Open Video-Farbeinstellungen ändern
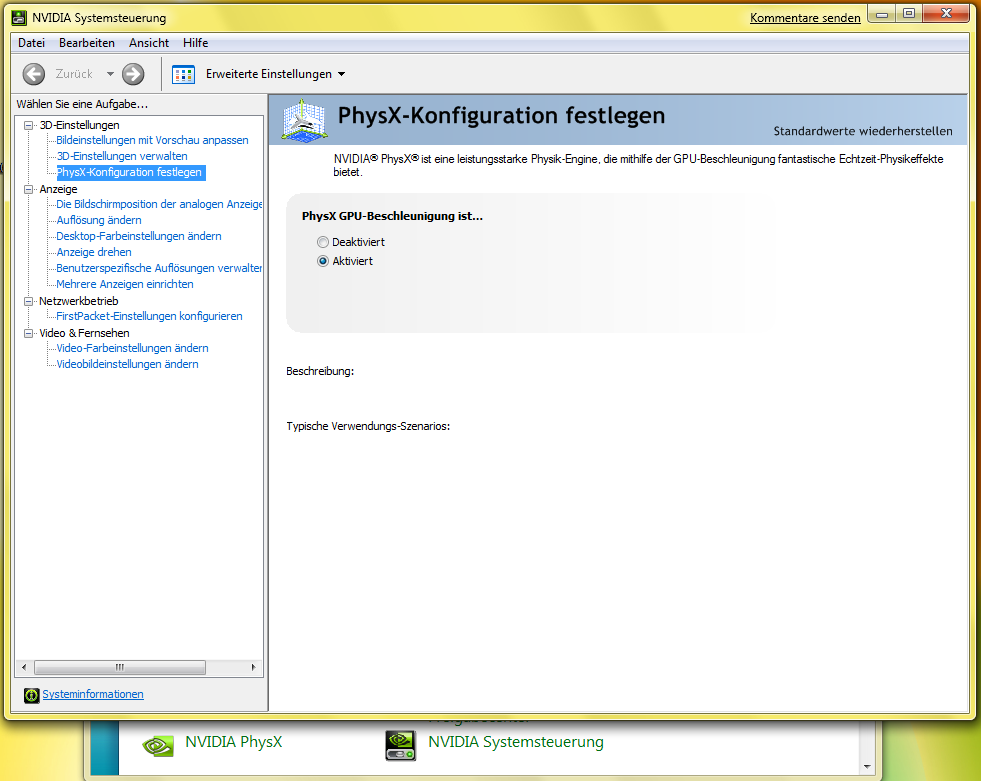This screenshot has height=781, width=981. [x=133, y=348]
